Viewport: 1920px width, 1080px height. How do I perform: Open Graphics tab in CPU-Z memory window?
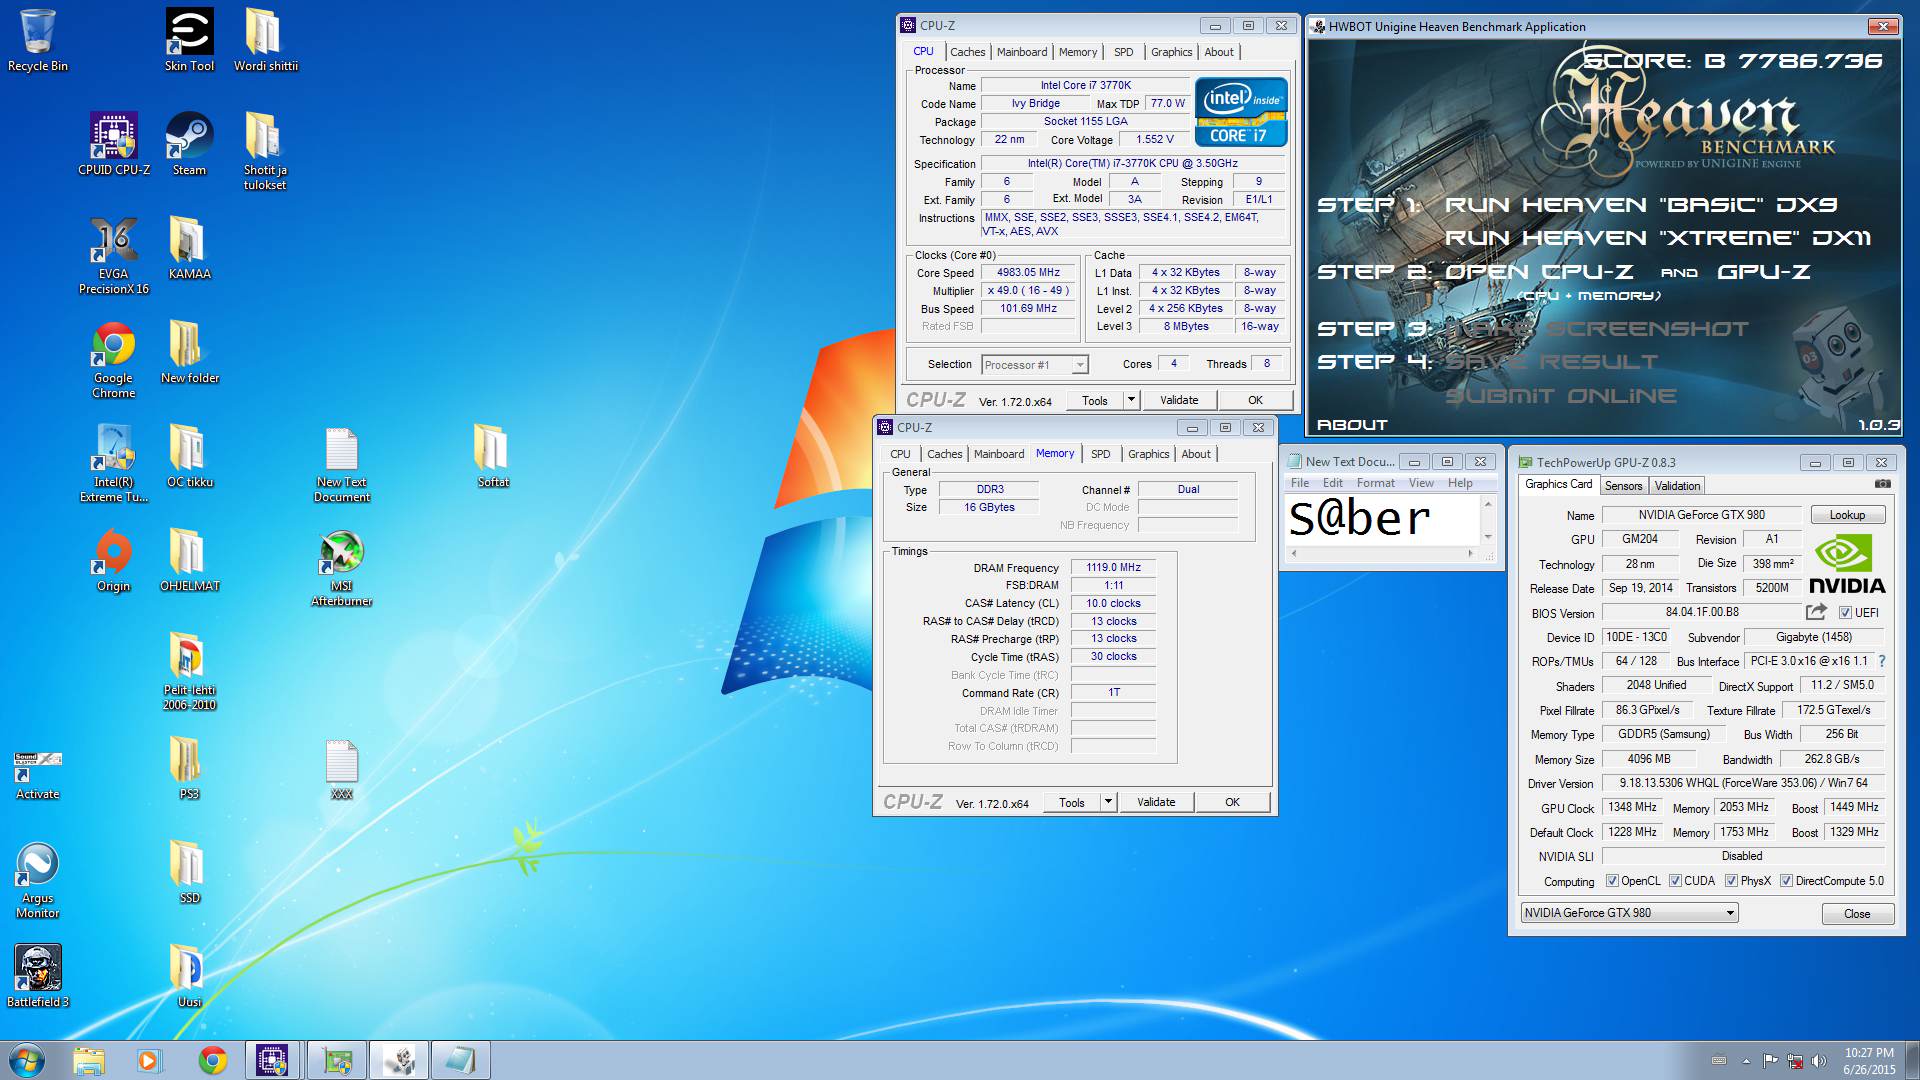(x=1148, y=454)
